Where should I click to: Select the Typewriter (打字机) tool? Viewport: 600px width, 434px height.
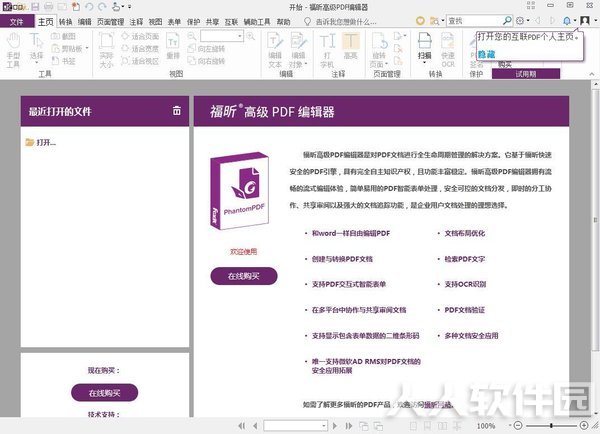[328, 50]
